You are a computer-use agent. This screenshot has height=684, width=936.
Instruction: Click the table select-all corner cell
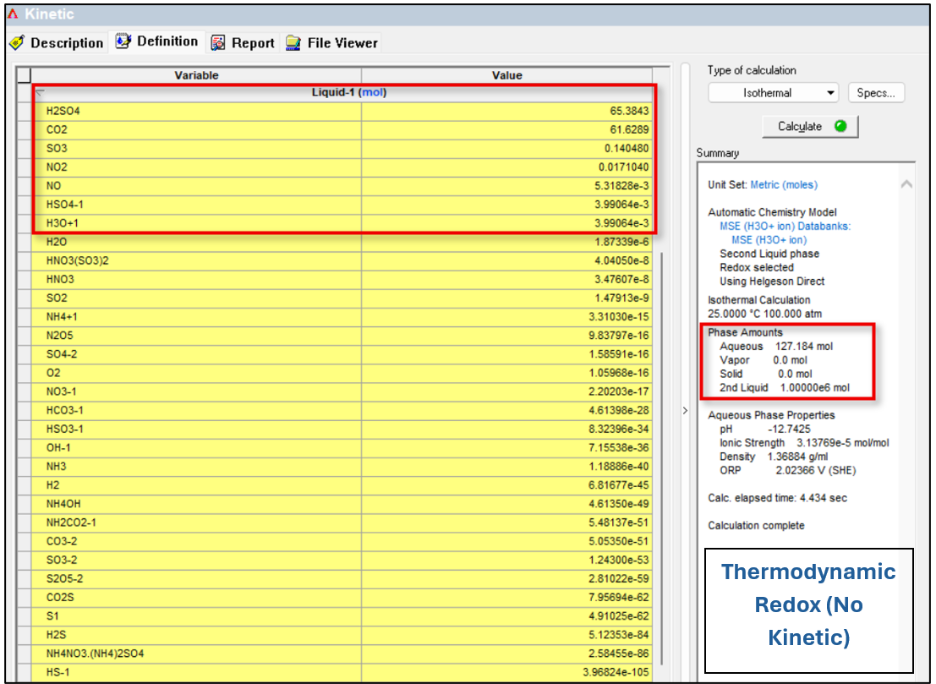tap(23, 75)
